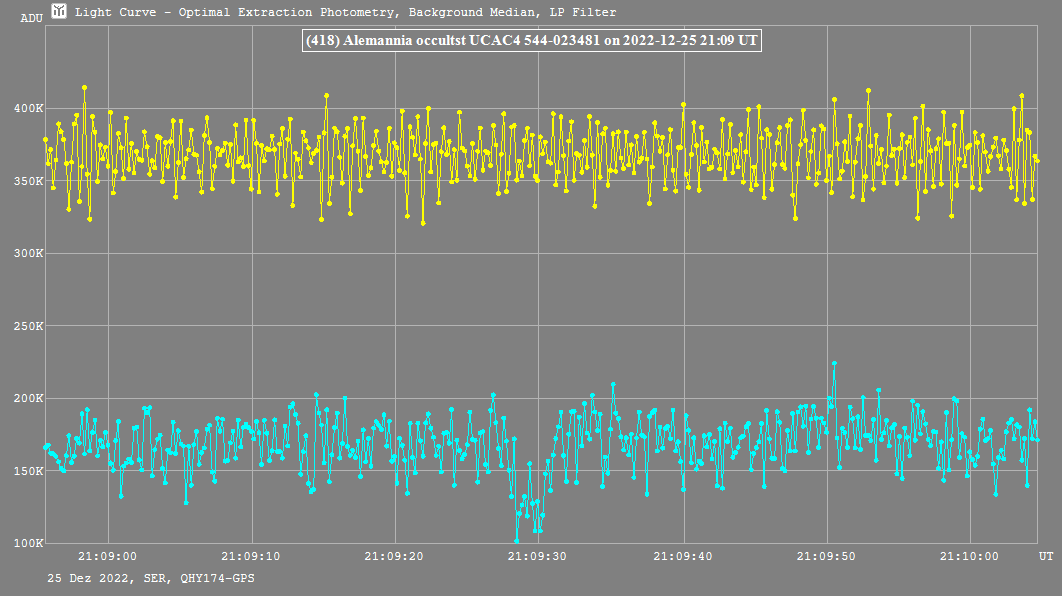The width and height of the screenshot is (1062, 596).
Task: Select the 21:09:10 time axis marker
Action: click(251, 556)
